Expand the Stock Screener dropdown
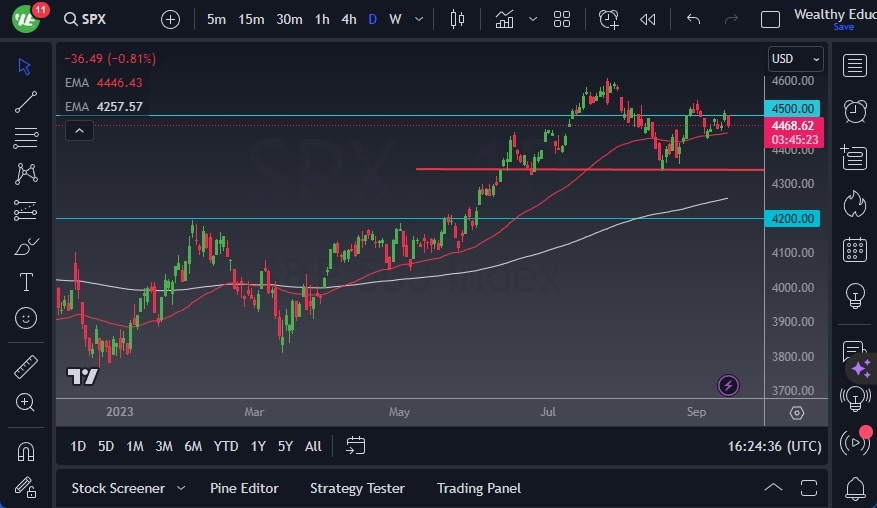The height and width of the screenshot is (508, 877). (181, 488)
